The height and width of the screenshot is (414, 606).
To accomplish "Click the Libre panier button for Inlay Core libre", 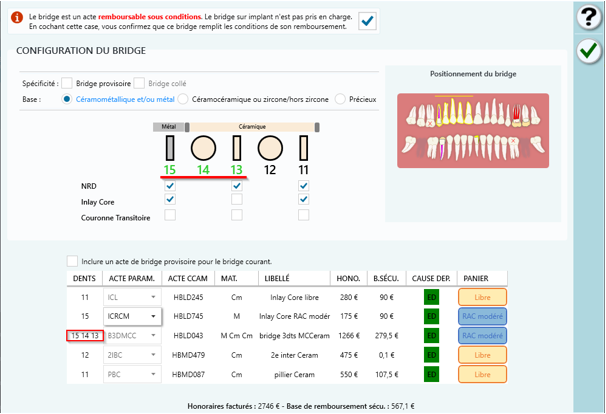I will (x=482, y=297).
